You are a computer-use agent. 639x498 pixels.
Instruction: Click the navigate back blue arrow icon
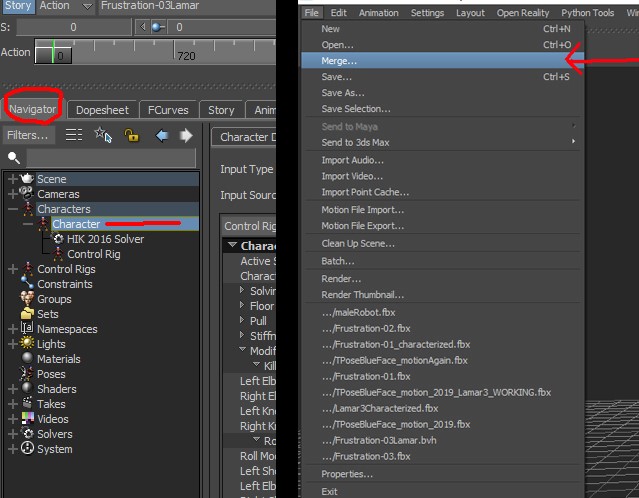(x=161, y=135)
